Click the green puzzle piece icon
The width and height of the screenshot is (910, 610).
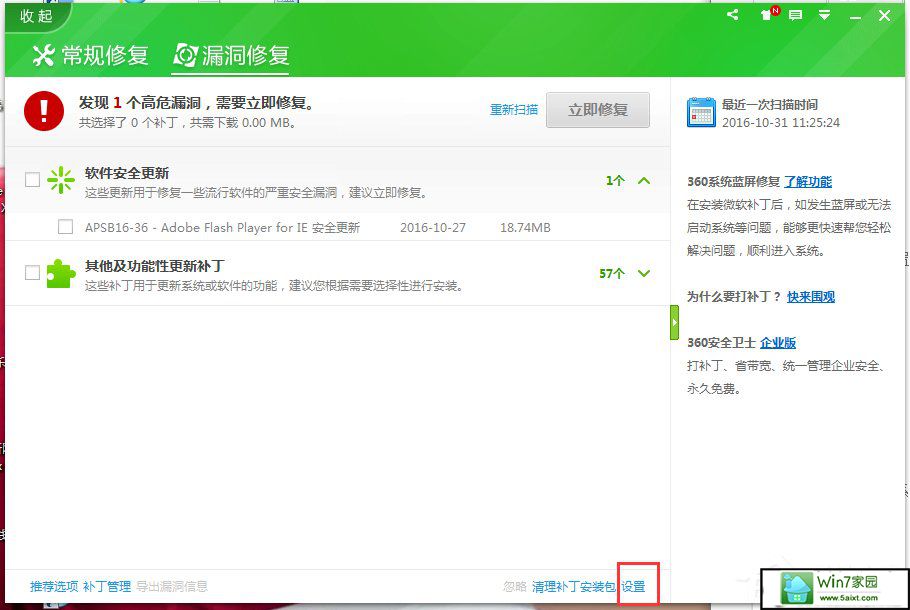coord(61,273)
